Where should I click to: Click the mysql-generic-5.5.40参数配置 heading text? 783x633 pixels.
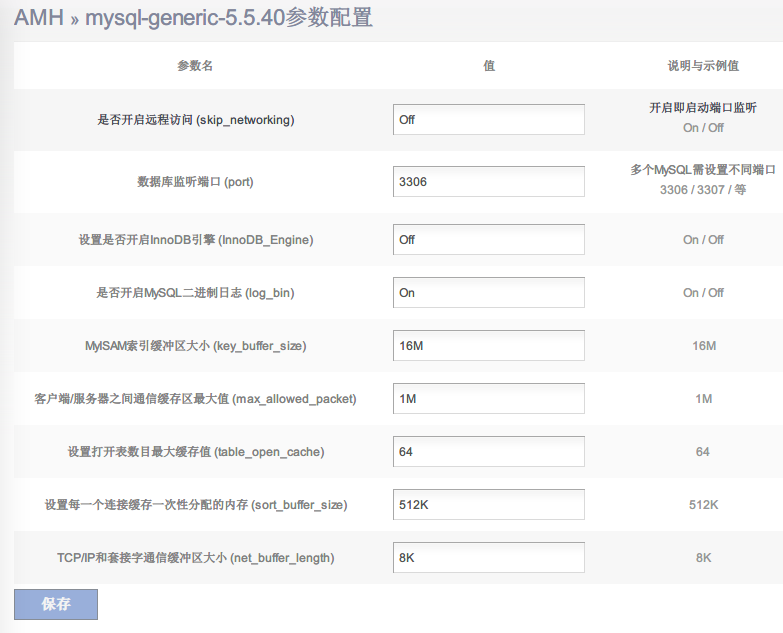[229, 18]
